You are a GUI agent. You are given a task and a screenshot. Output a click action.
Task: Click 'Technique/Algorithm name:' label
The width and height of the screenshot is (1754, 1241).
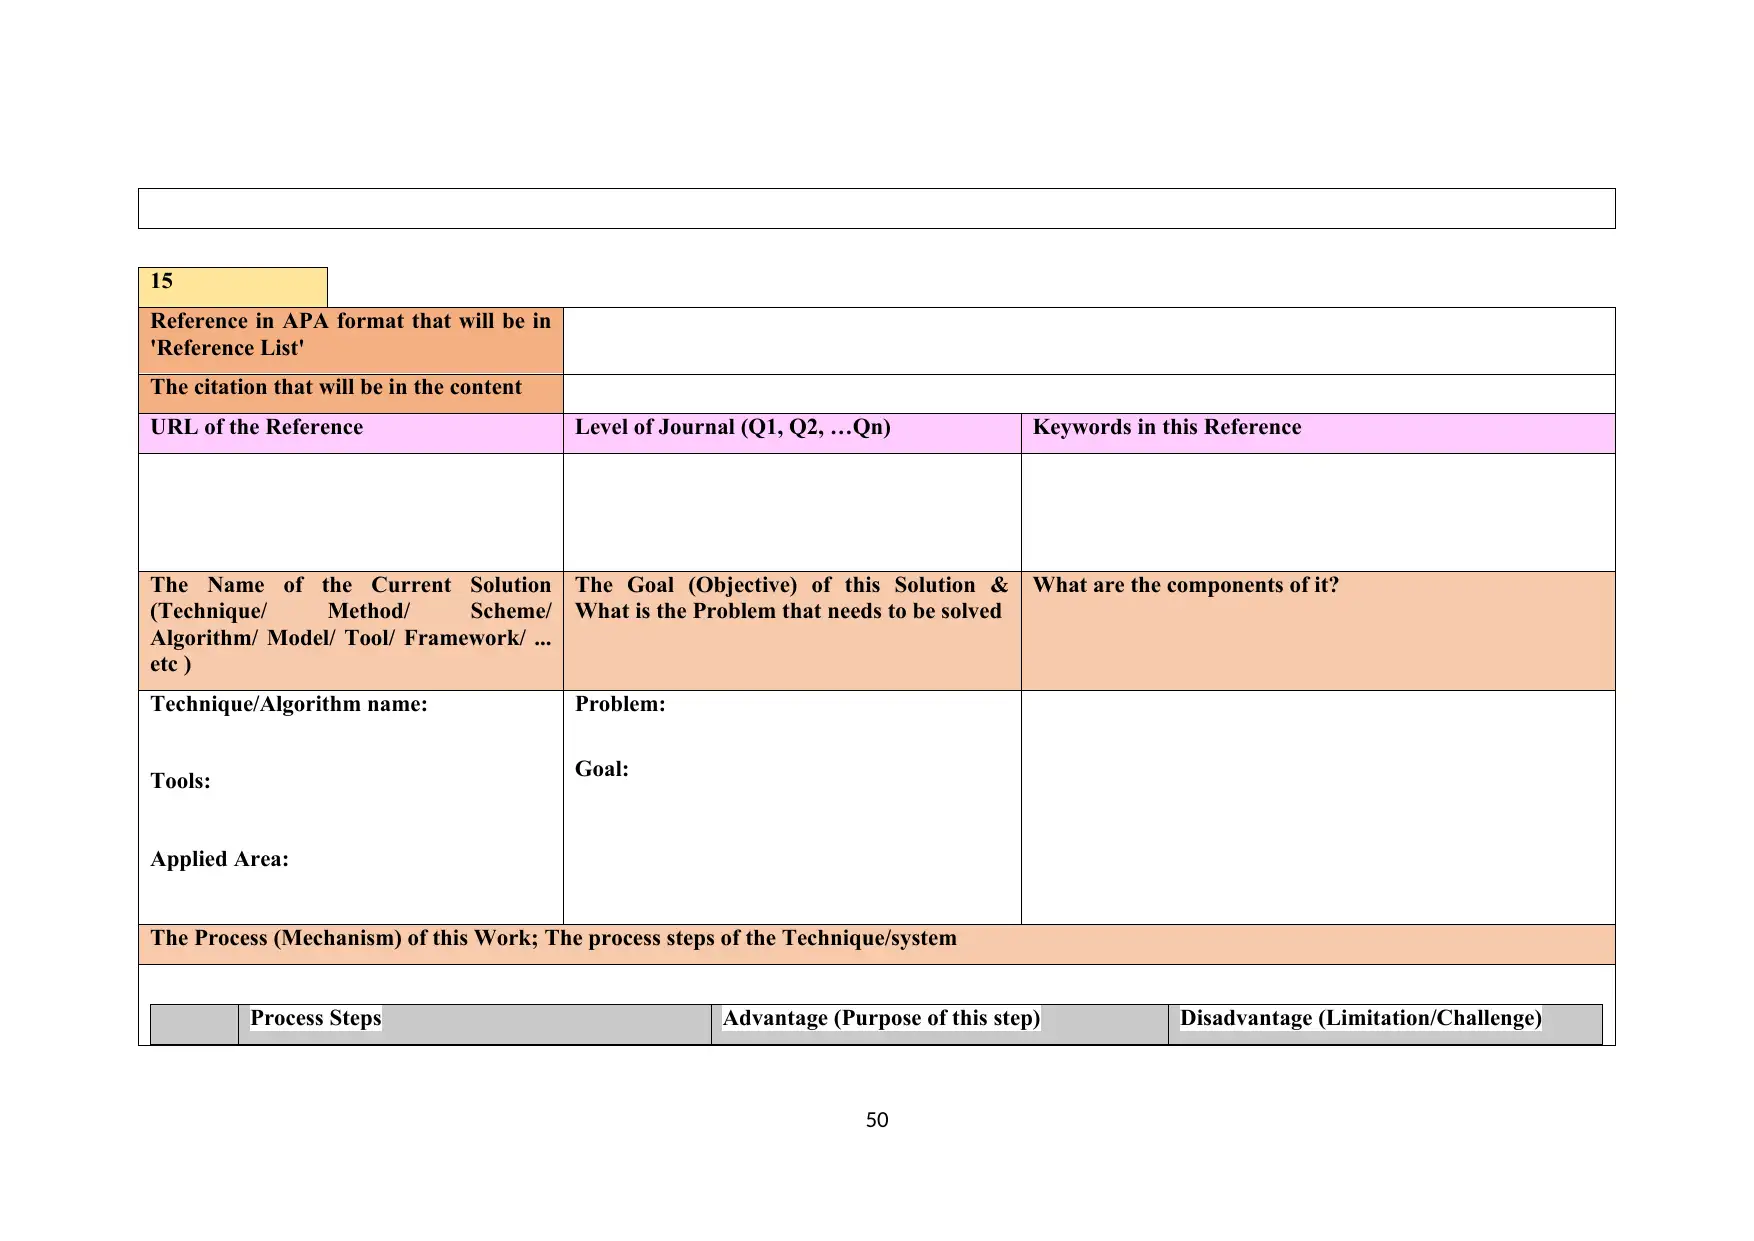pyautogui.click(x=289, y=704)
